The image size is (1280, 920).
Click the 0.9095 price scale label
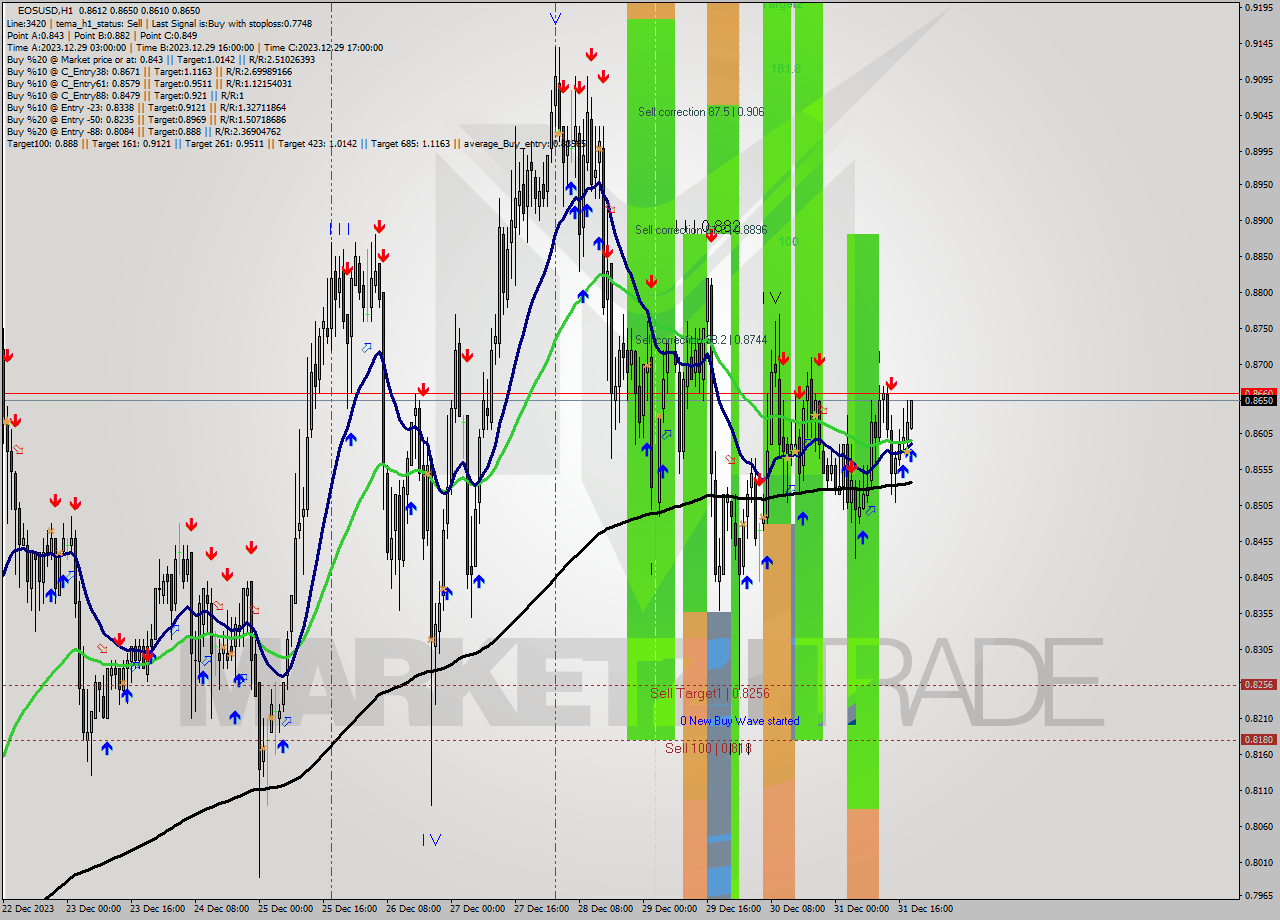(x=1258, y=80)
